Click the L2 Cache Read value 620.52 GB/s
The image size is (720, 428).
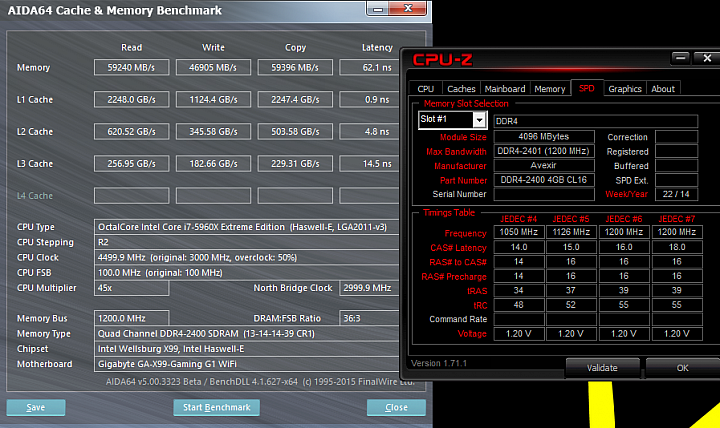(x=131, y=132)
